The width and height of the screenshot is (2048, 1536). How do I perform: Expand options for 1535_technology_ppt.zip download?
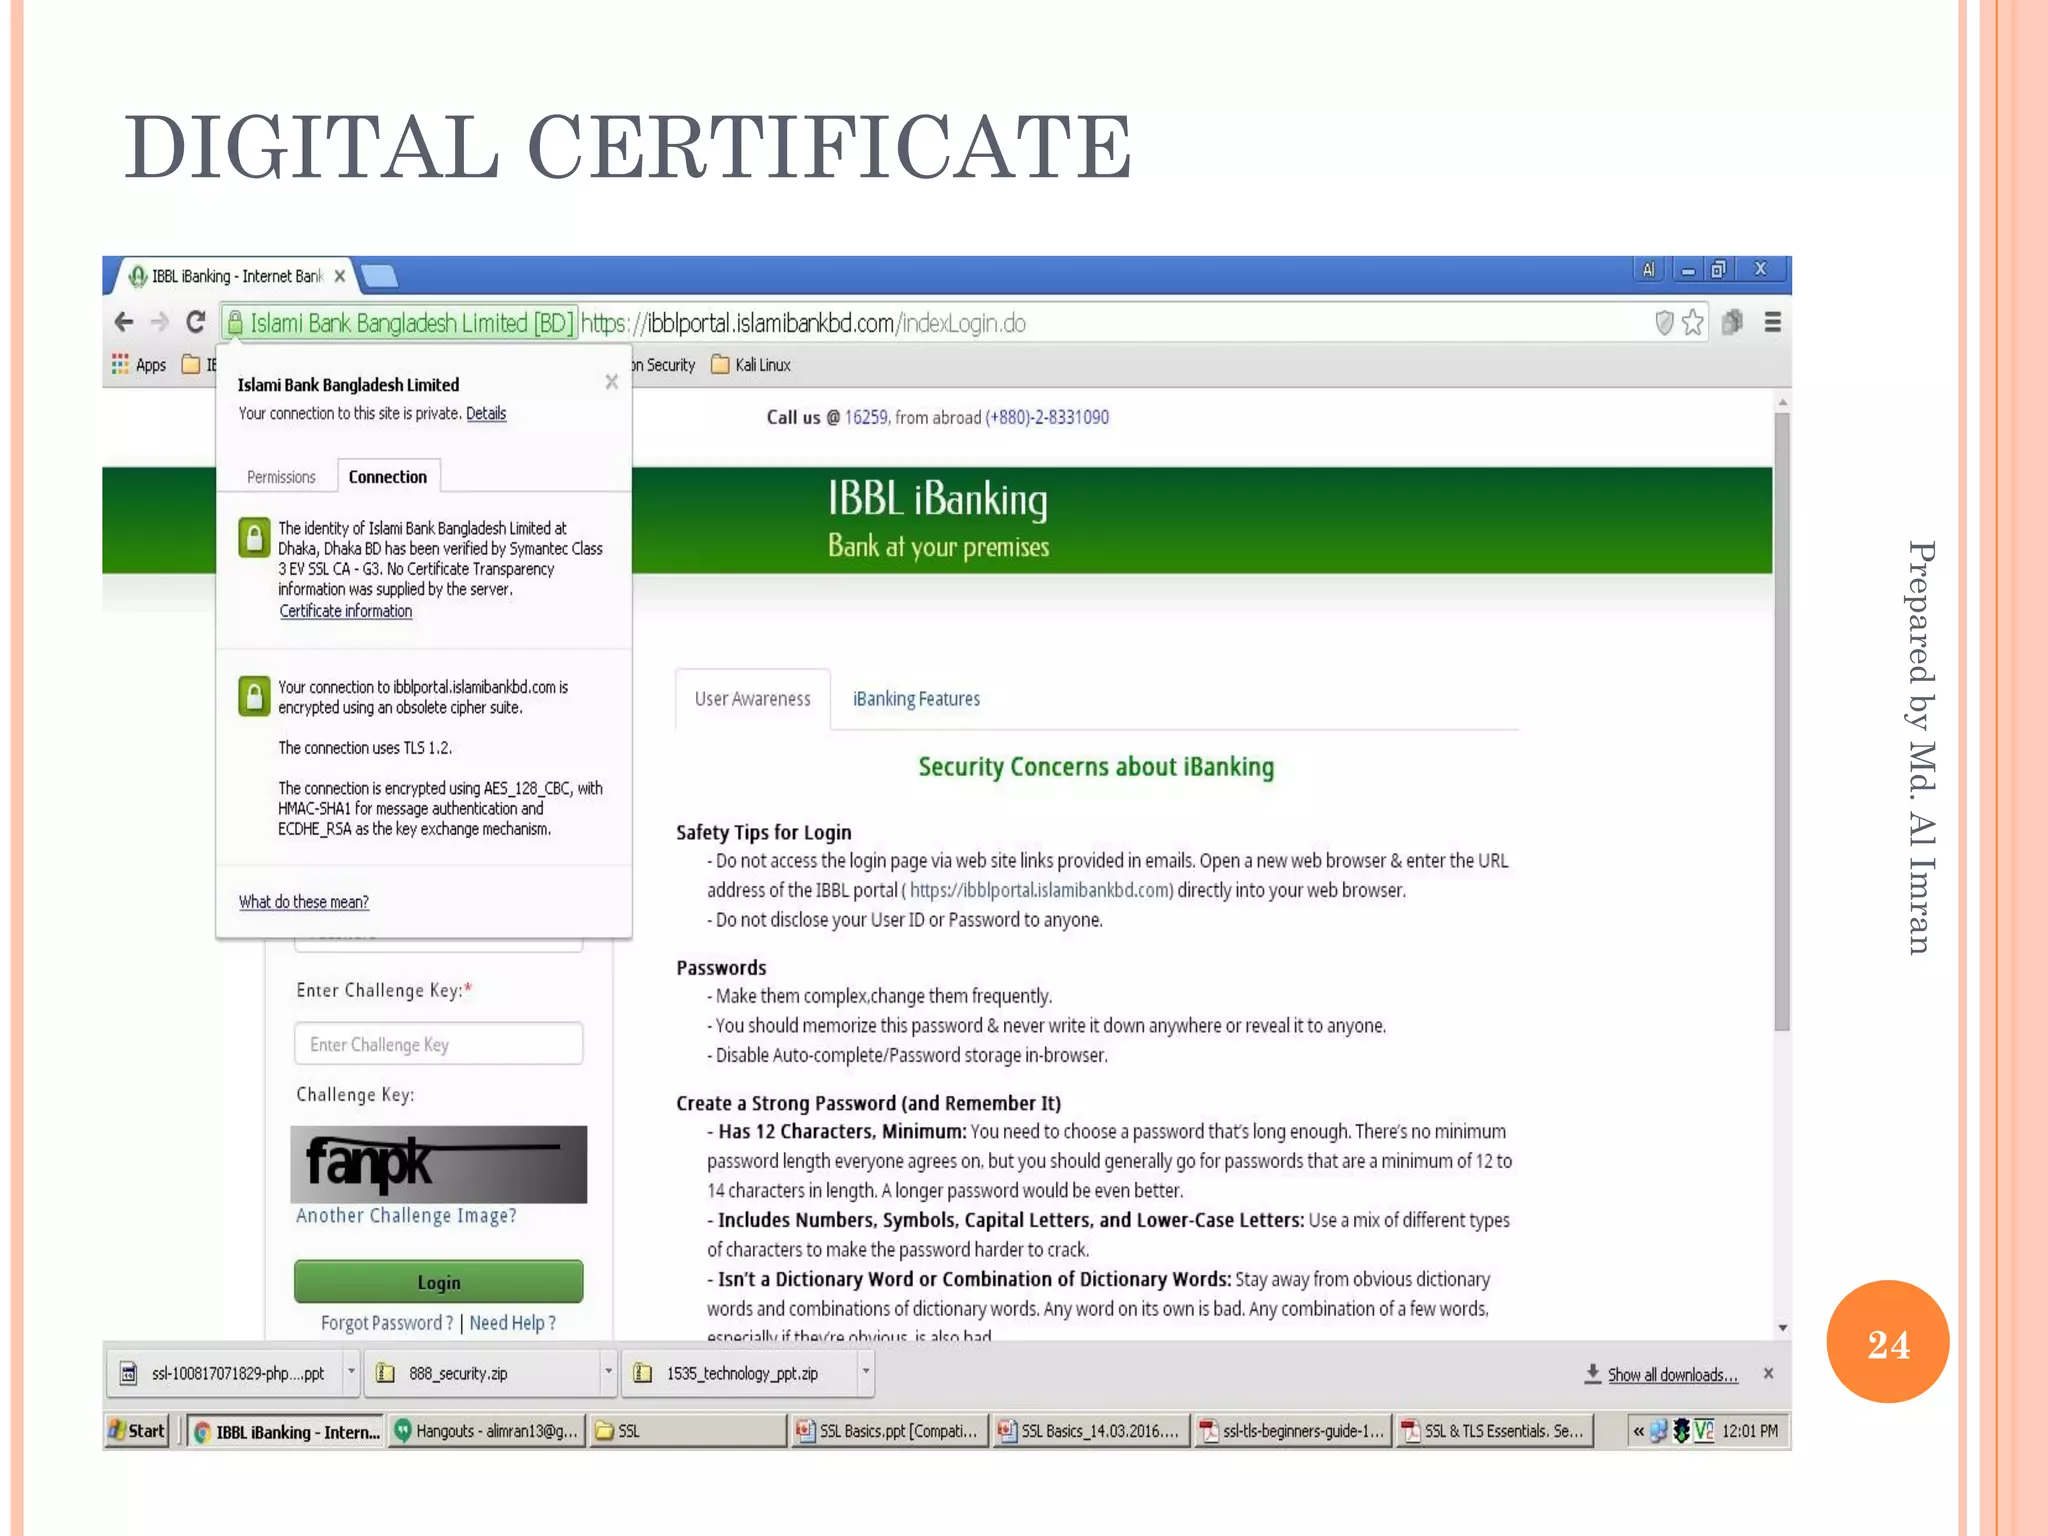866,1373
